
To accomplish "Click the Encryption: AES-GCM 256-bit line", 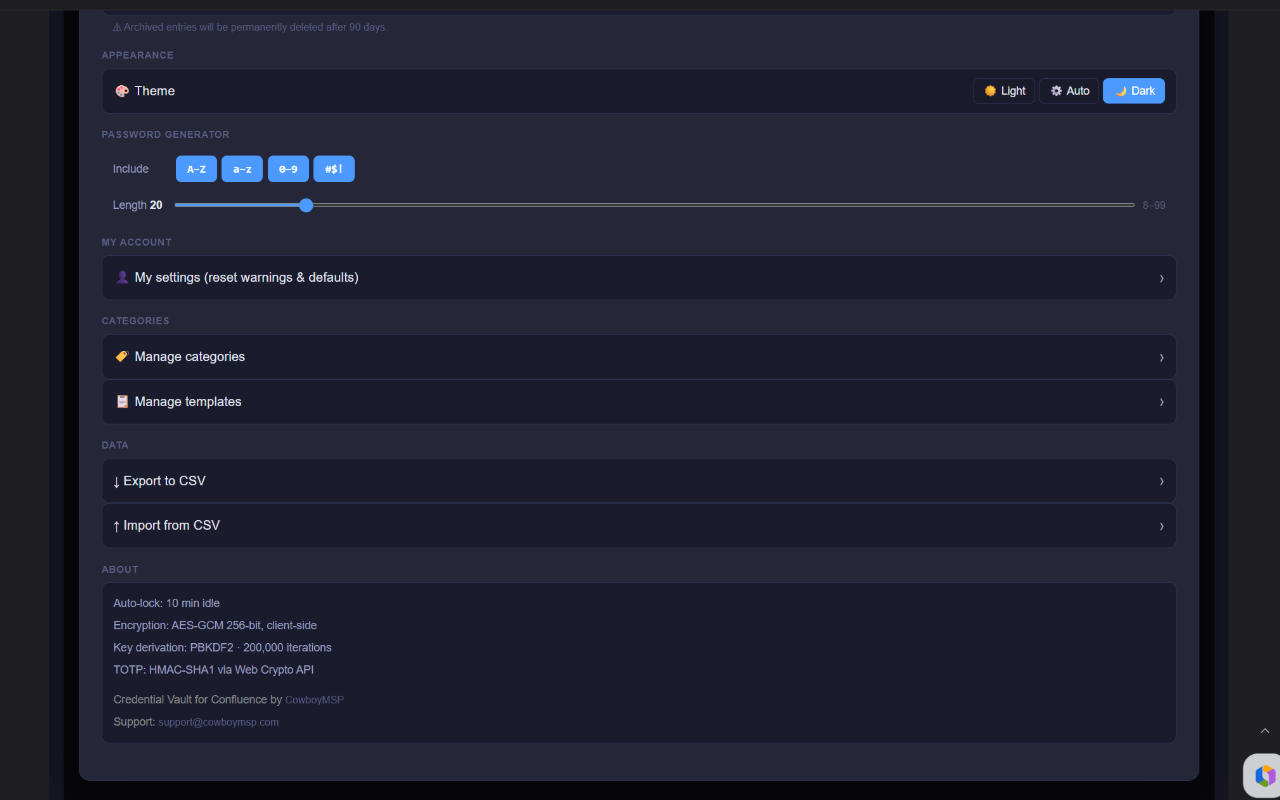I will pyautogui.click(x=215, y=625).
